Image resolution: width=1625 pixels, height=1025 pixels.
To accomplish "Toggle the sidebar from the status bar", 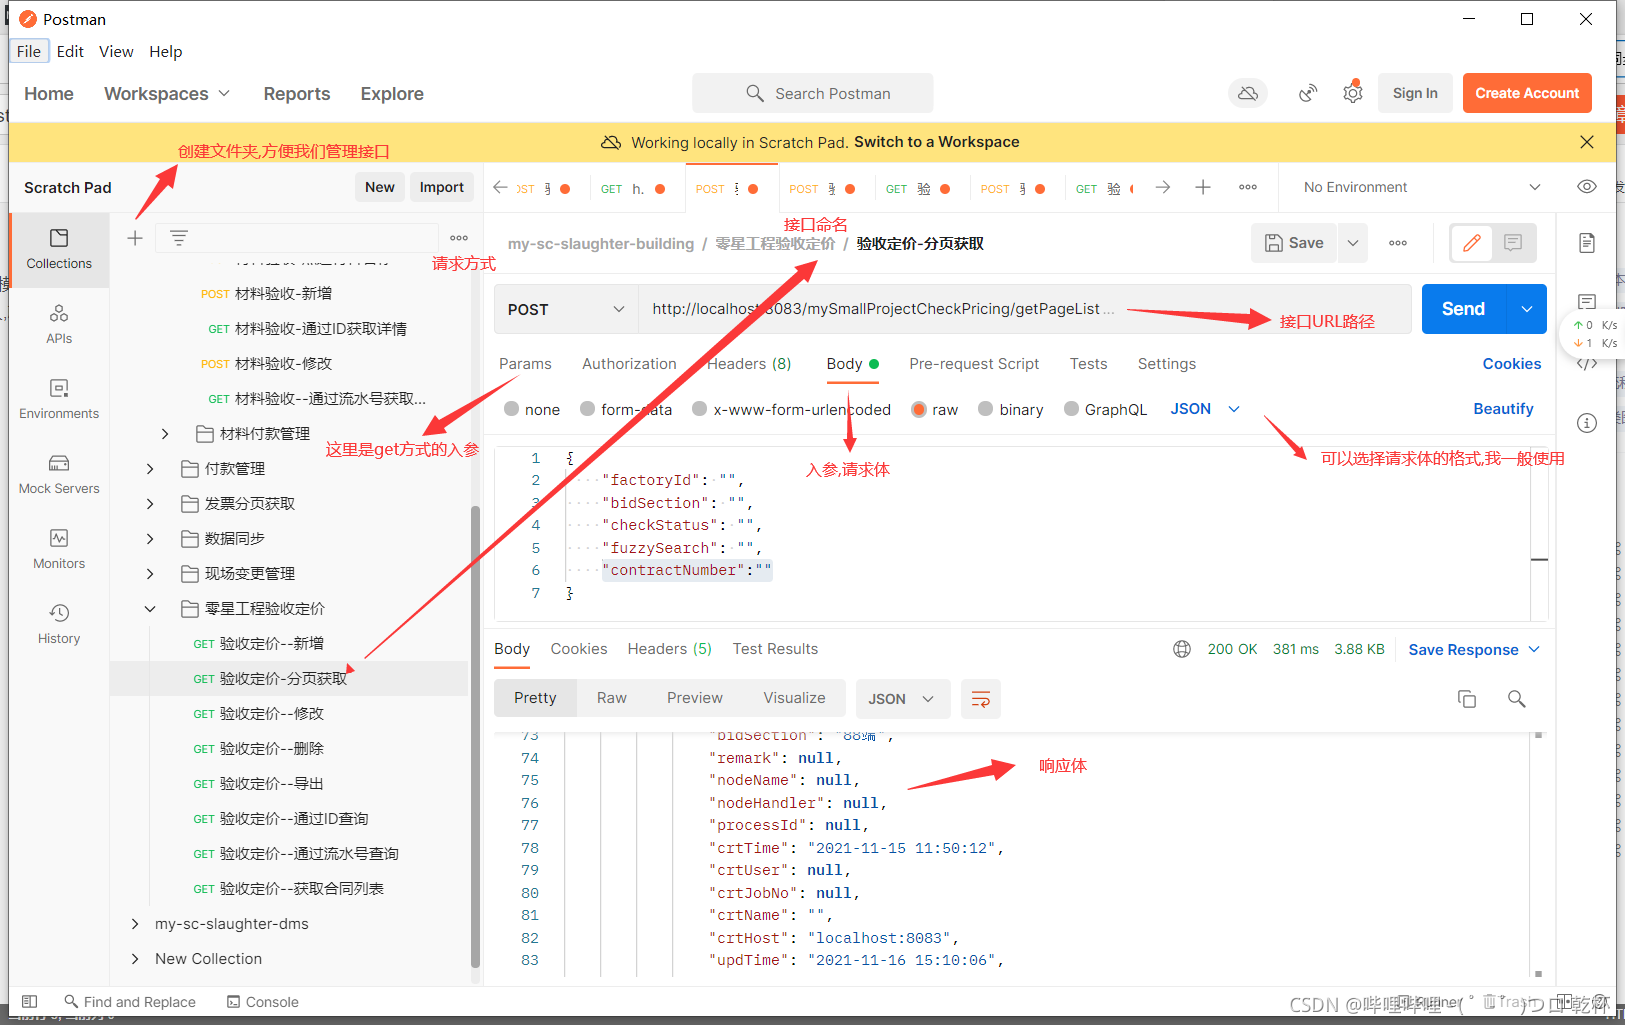I will [x=29, y=1002].
